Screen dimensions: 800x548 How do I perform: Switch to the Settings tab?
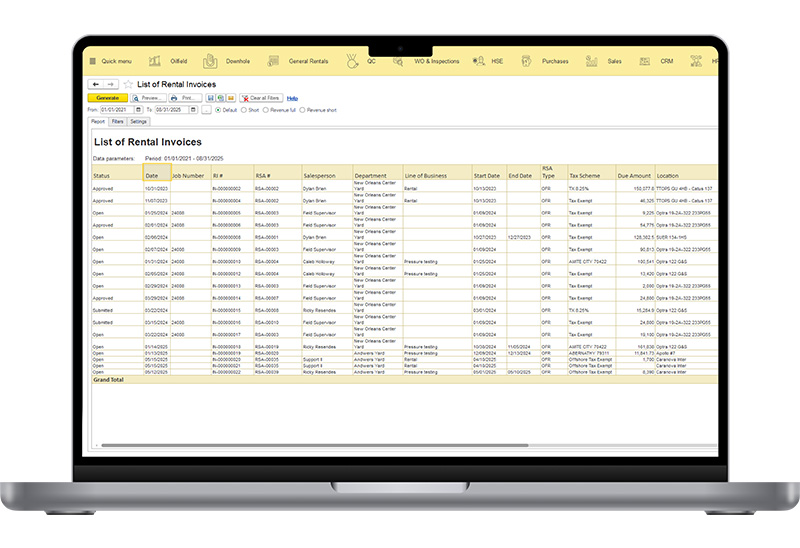click(x=138, y=121)
